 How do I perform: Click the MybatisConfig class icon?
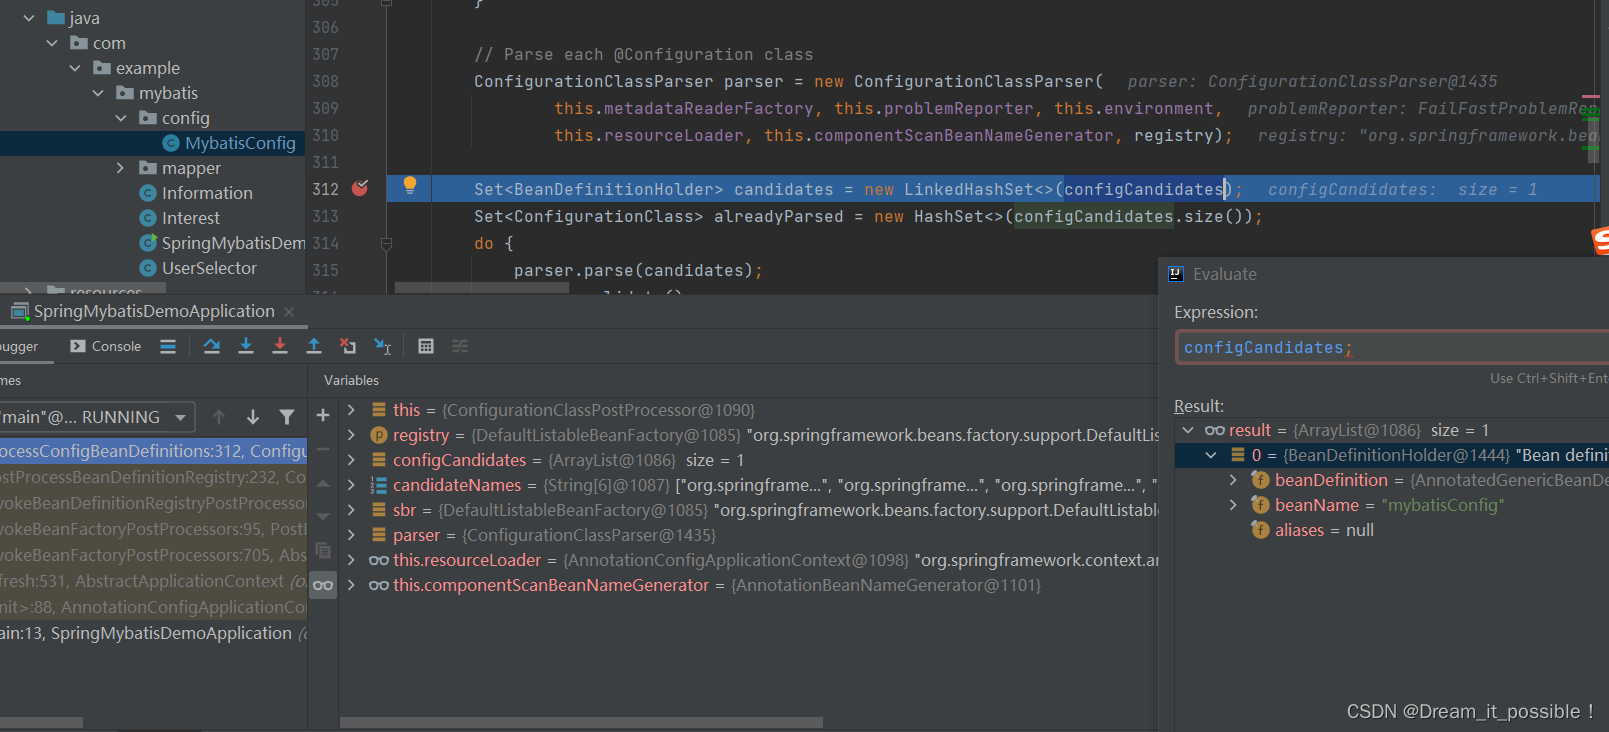click(171, 143)
